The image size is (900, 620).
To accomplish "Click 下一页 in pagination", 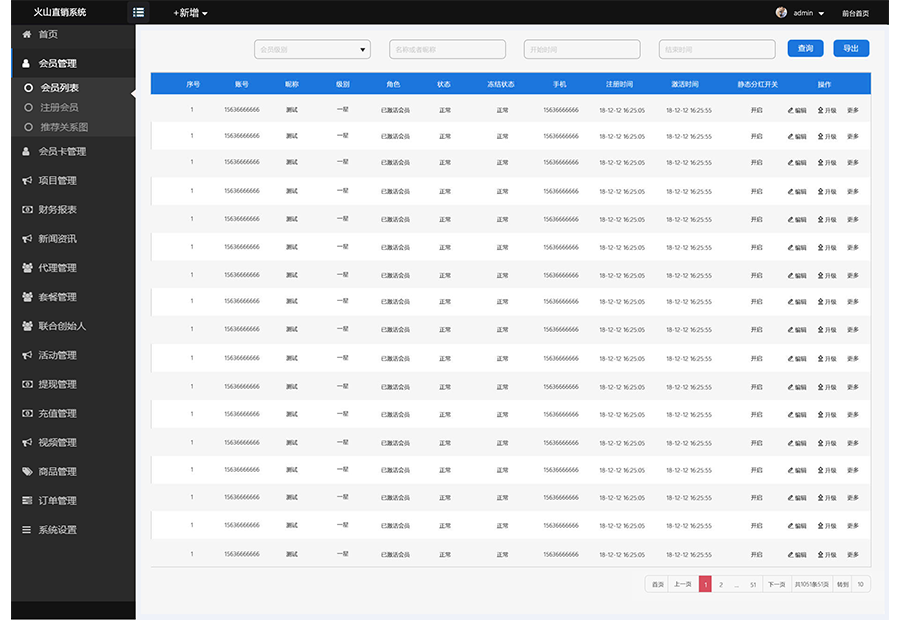I will (x=777, y=584).
